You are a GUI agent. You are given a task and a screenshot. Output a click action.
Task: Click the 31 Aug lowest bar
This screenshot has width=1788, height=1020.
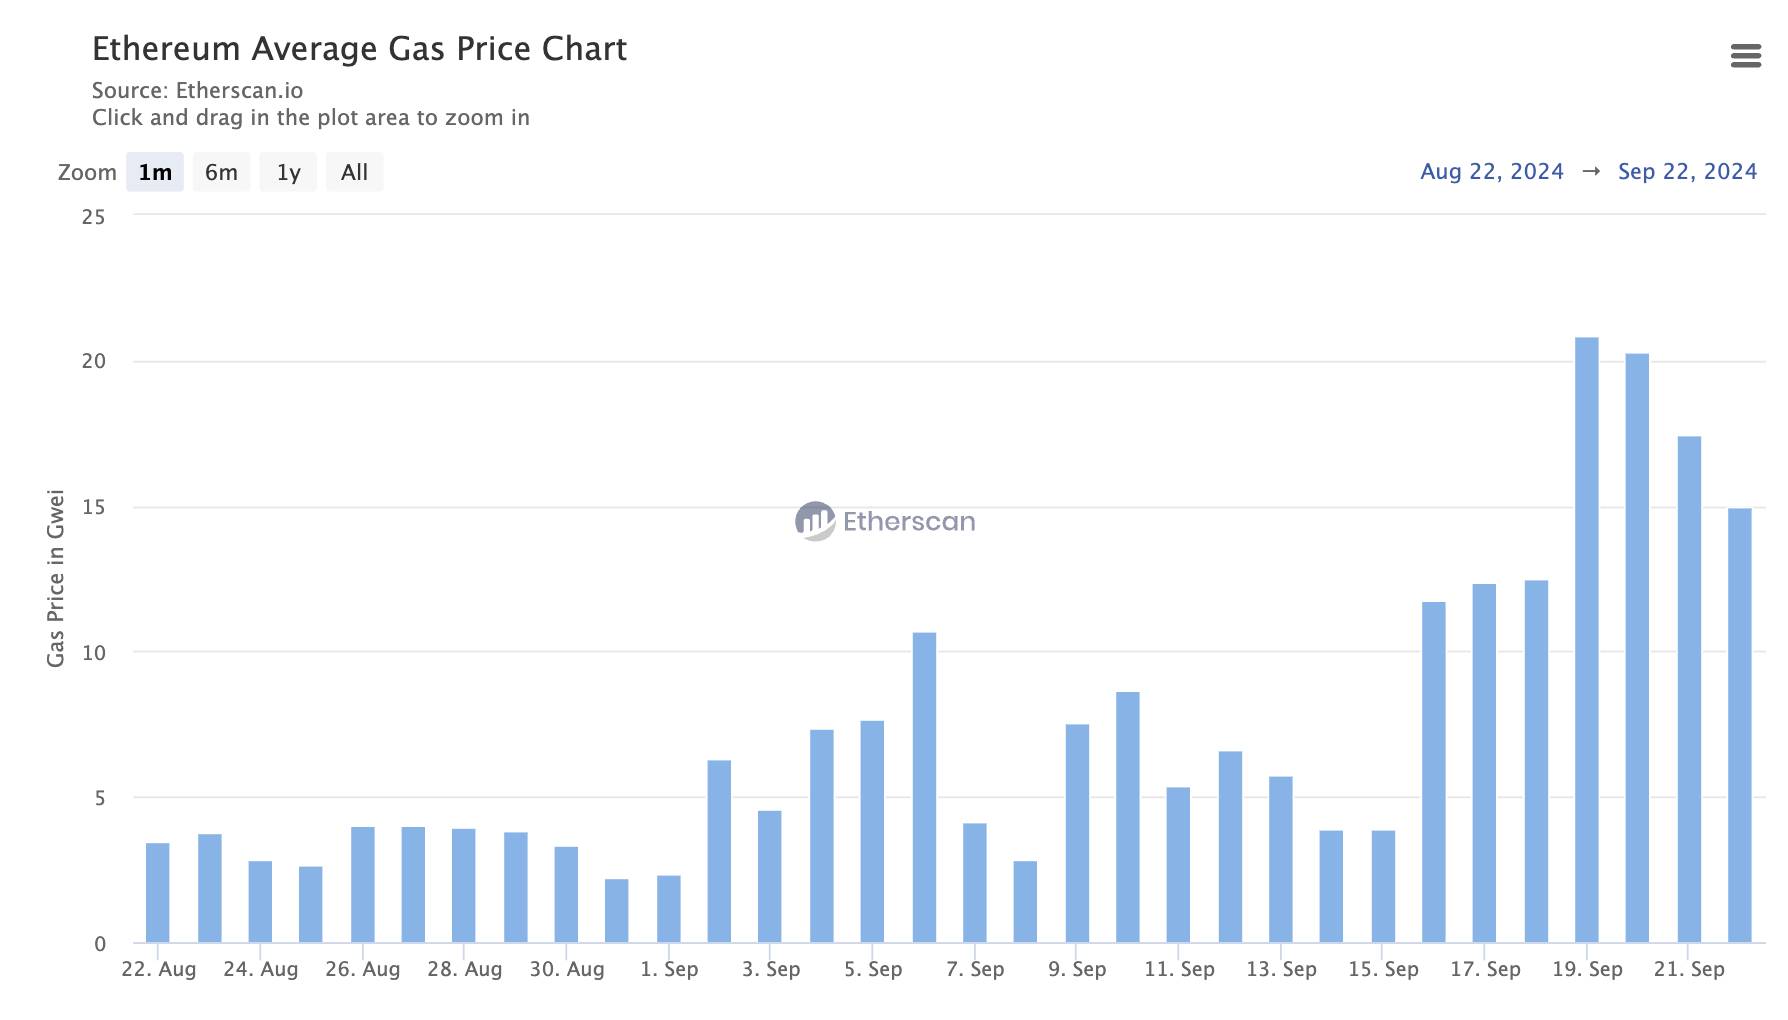[617, 911]
